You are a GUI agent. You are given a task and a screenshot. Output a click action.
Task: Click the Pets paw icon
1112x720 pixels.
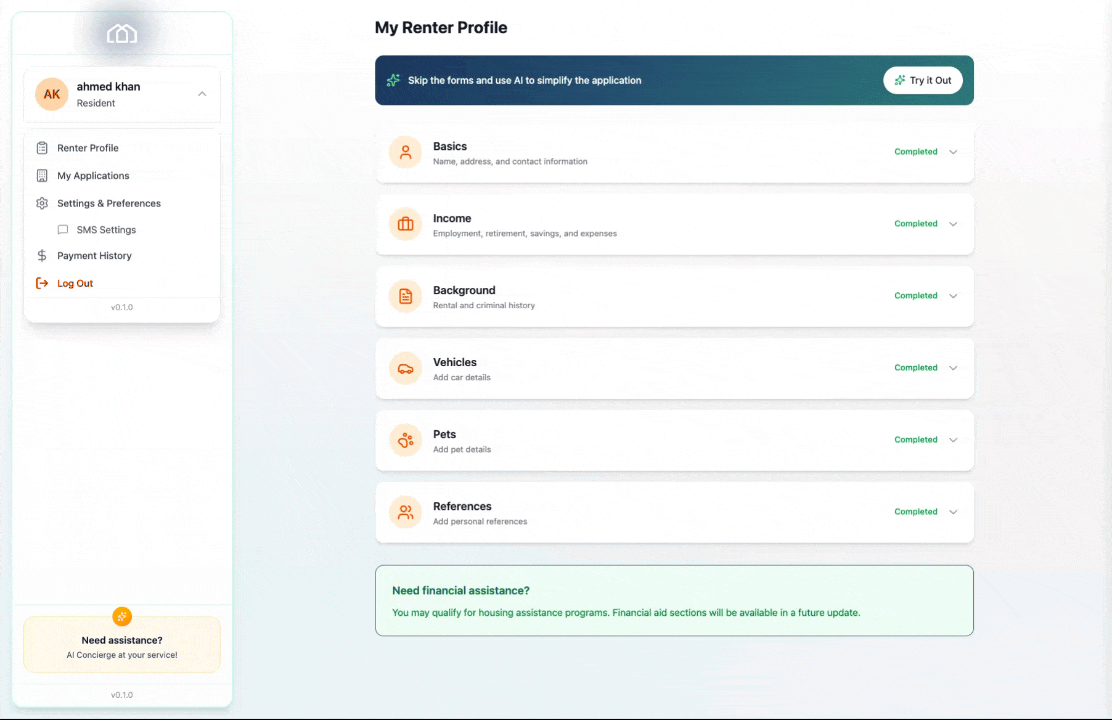point(405,440)
